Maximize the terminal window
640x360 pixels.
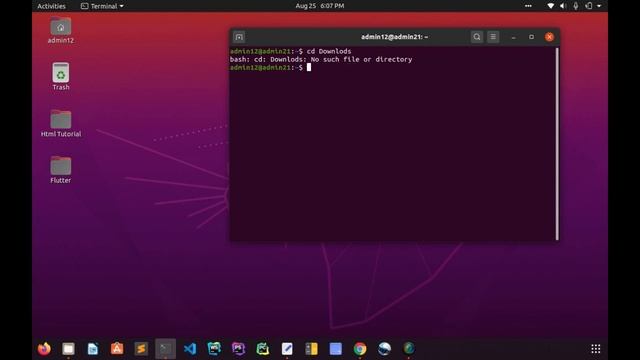click(531, 37)
